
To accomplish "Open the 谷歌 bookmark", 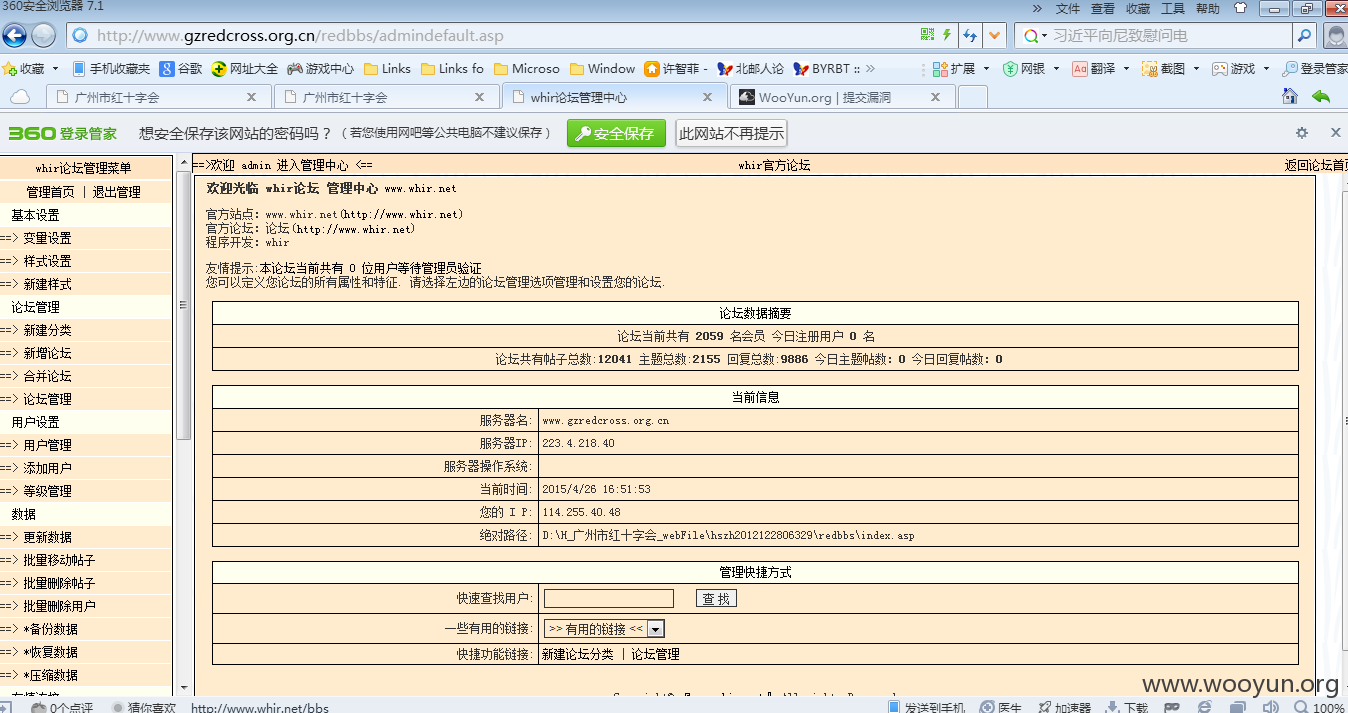I will [180, 69].
